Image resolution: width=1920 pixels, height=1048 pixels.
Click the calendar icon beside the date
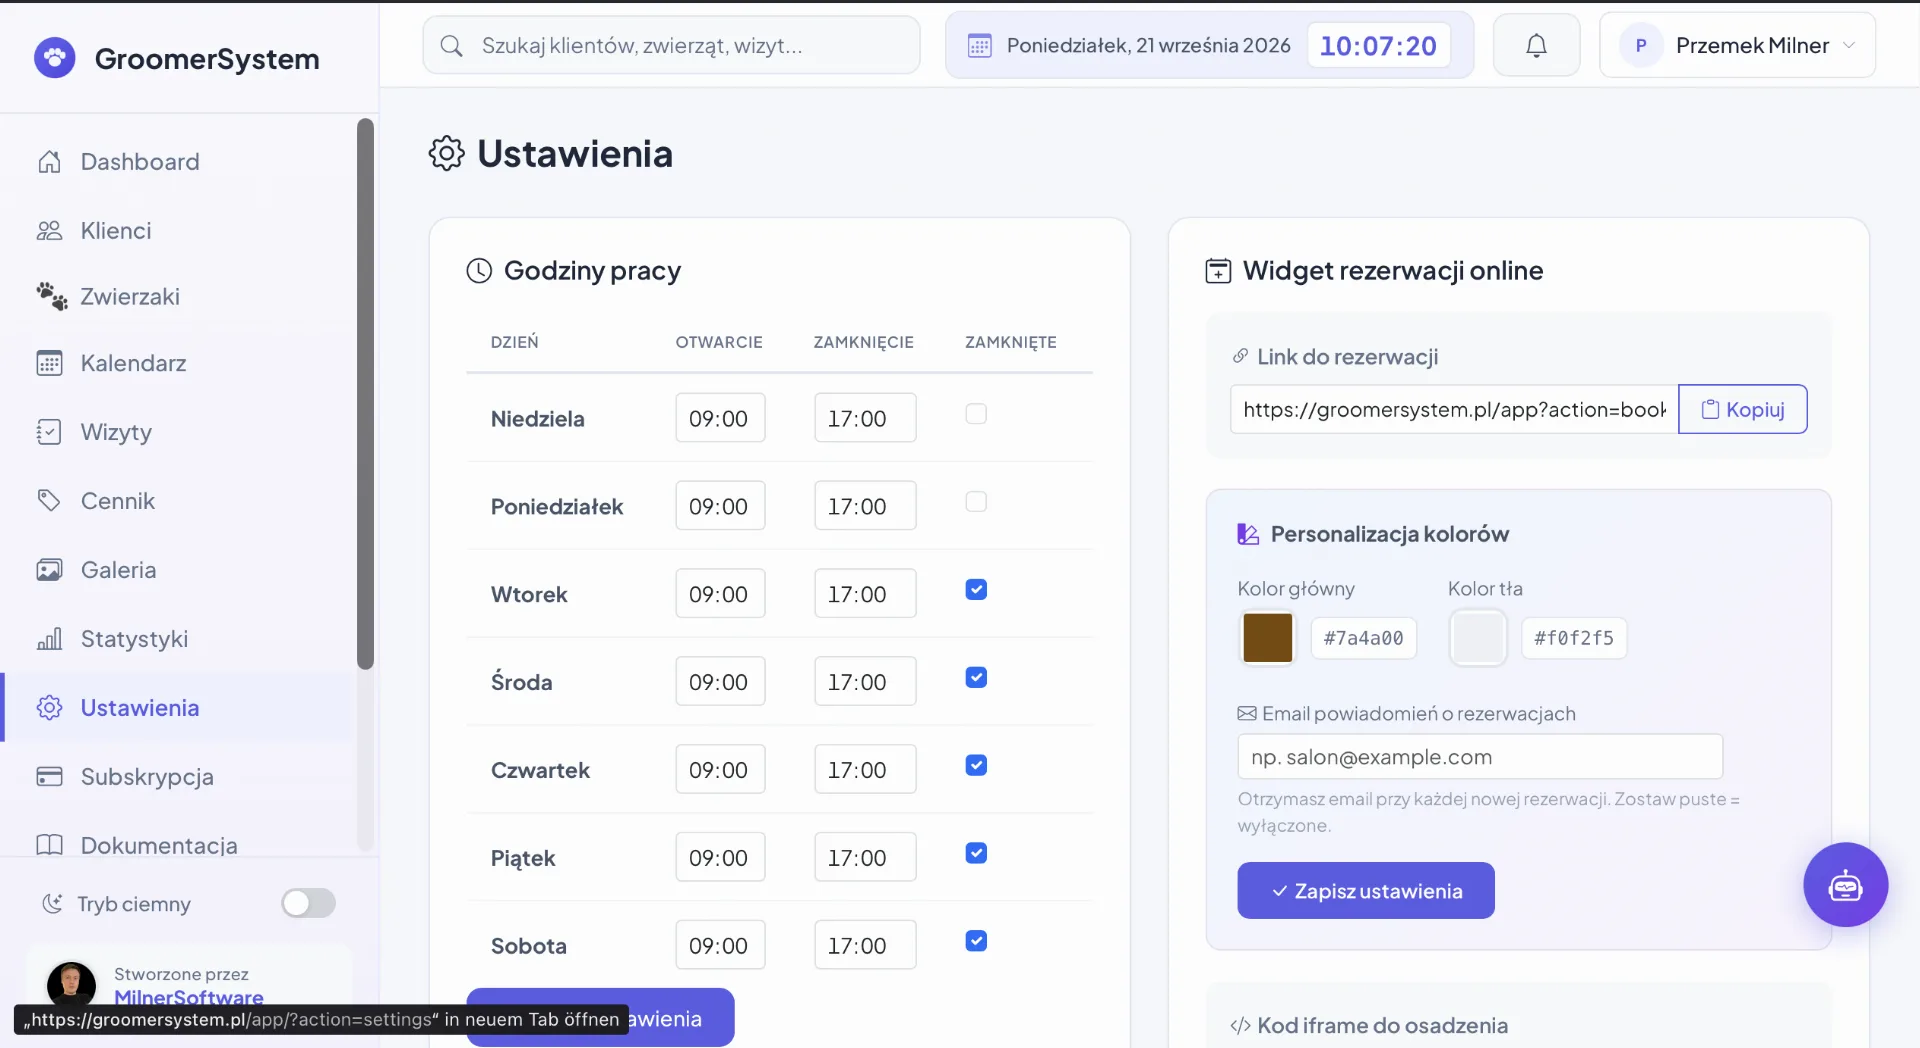click(980, 46)
